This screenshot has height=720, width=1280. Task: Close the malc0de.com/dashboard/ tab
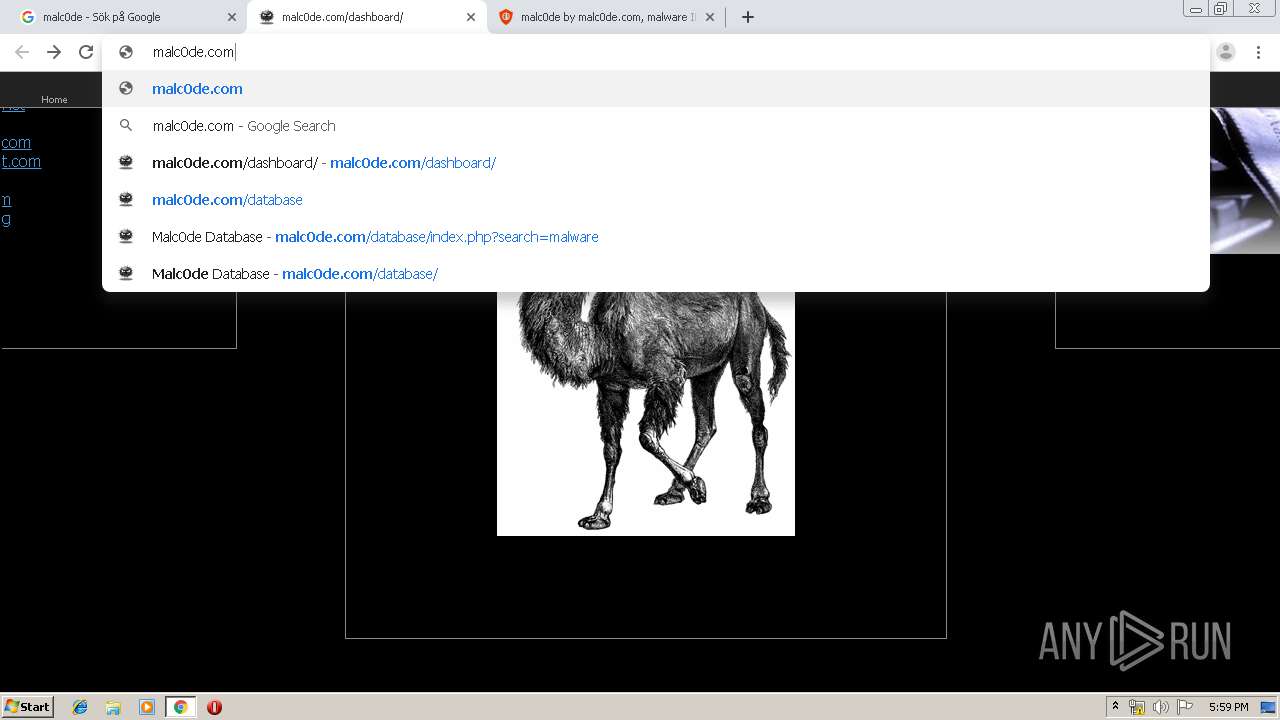pos(471,17)
